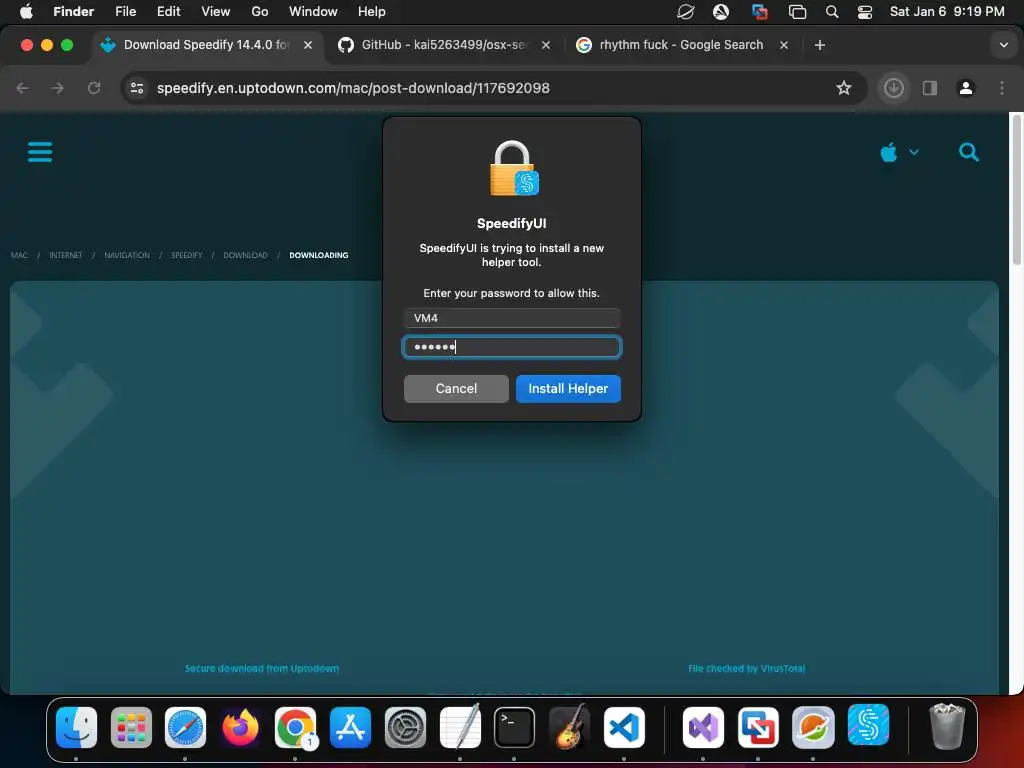Open the Apple menu
Viewport: 1024px width, 768px height.
pos(26,12)
